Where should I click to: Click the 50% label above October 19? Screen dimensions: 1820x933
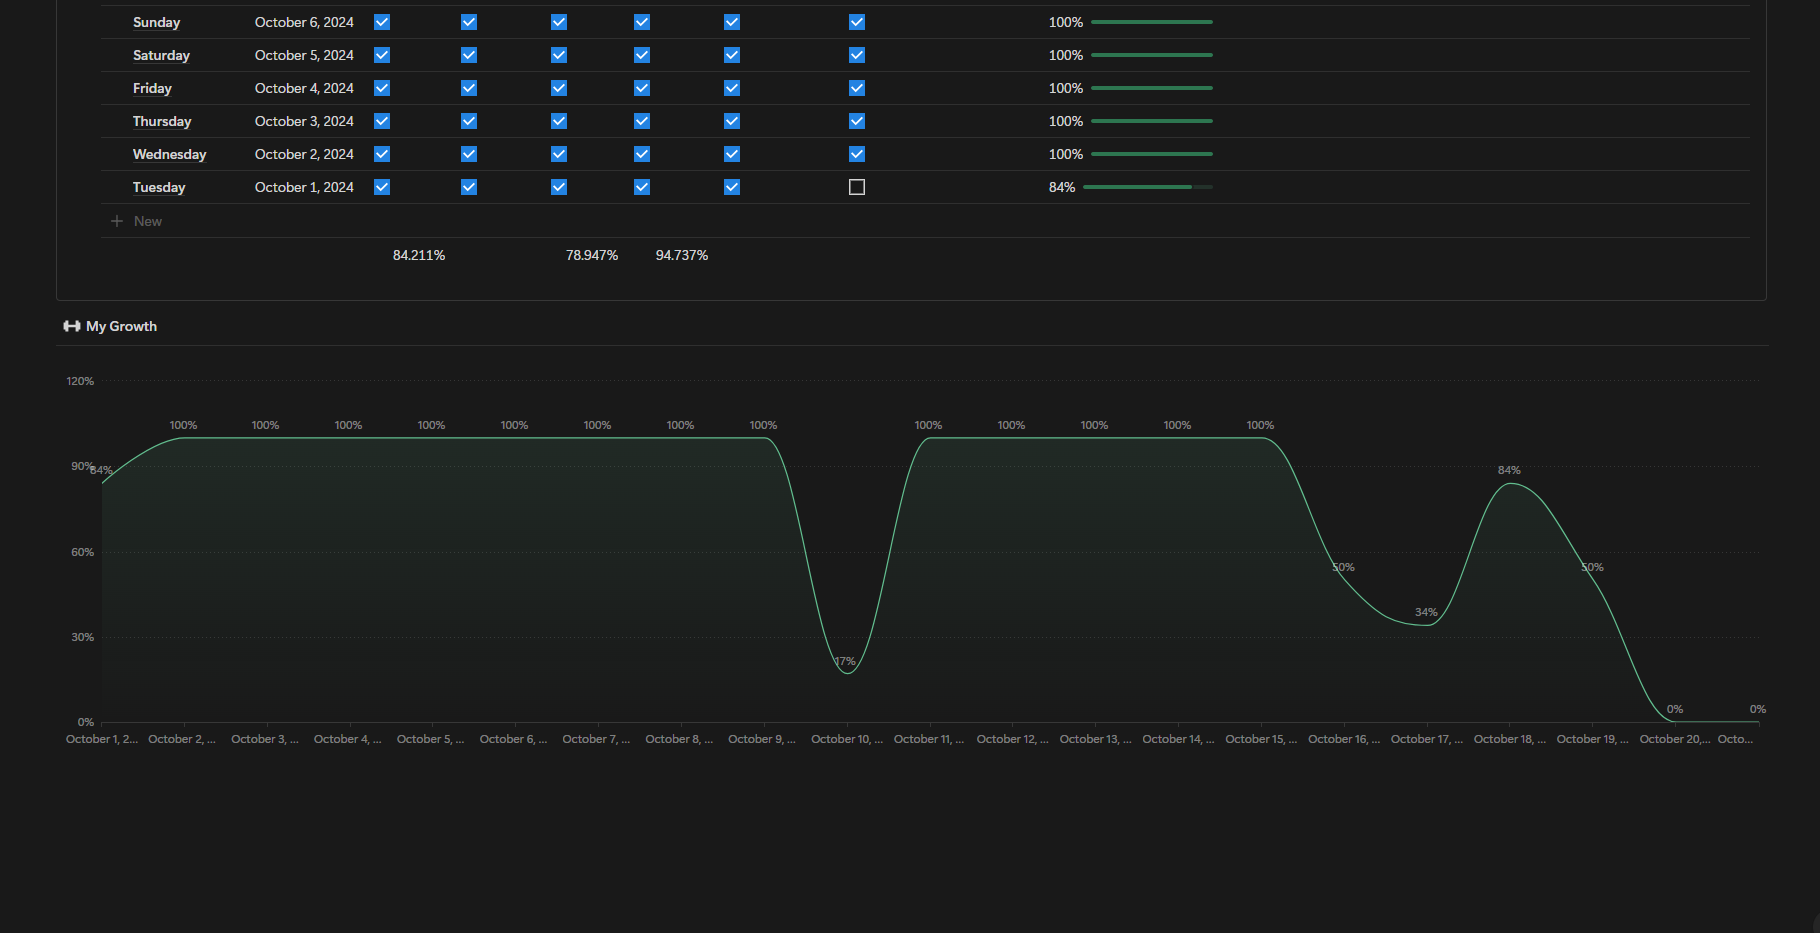click(1592, 567)
